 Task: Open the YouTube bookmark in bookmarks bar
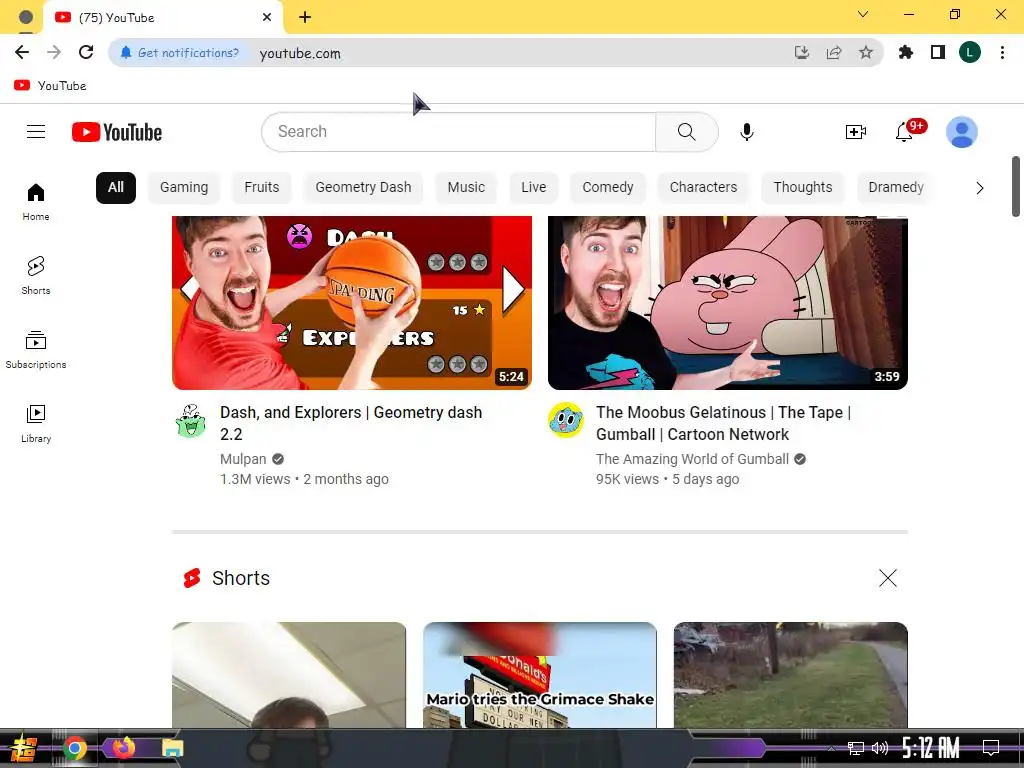50,86
